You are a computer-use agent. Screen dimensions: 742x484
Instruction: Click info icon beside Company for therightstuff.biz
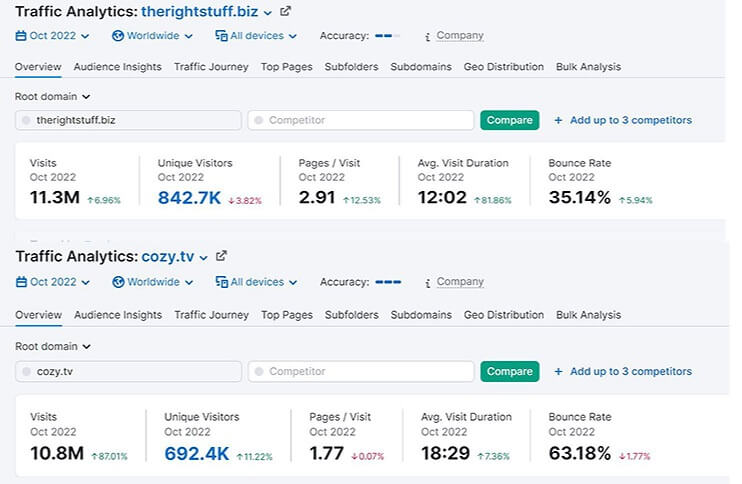[427, 36]
